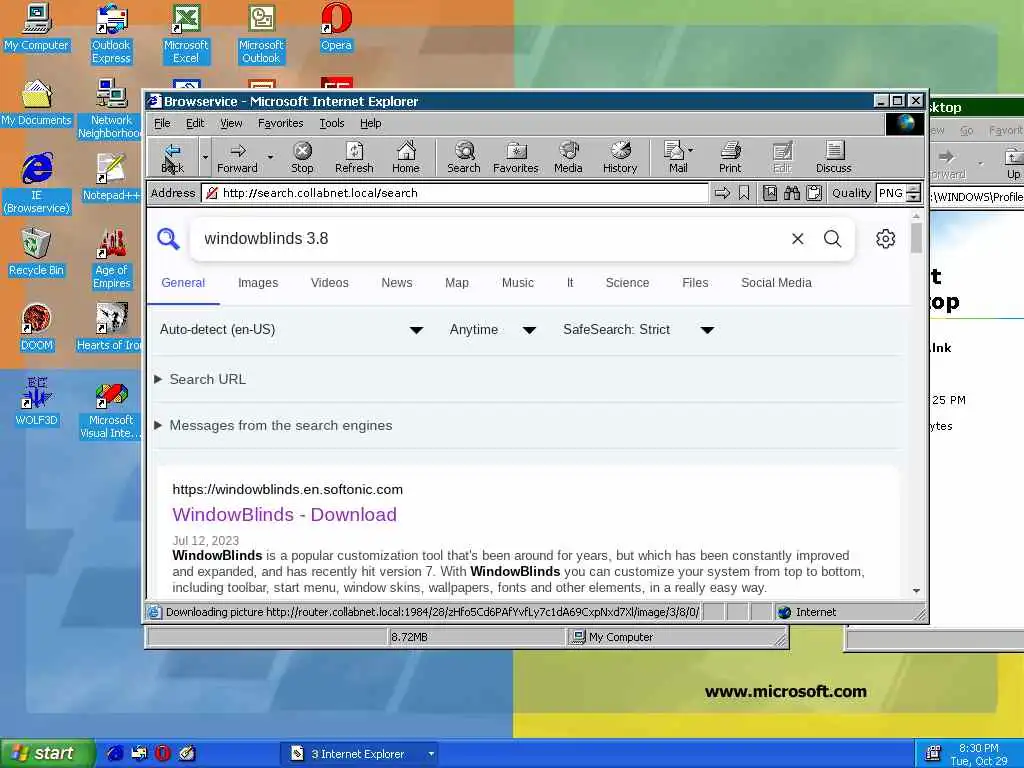Select the Opera desktop icon
The width and height of the screenshot is (1024, 768).
click(336, 27)
